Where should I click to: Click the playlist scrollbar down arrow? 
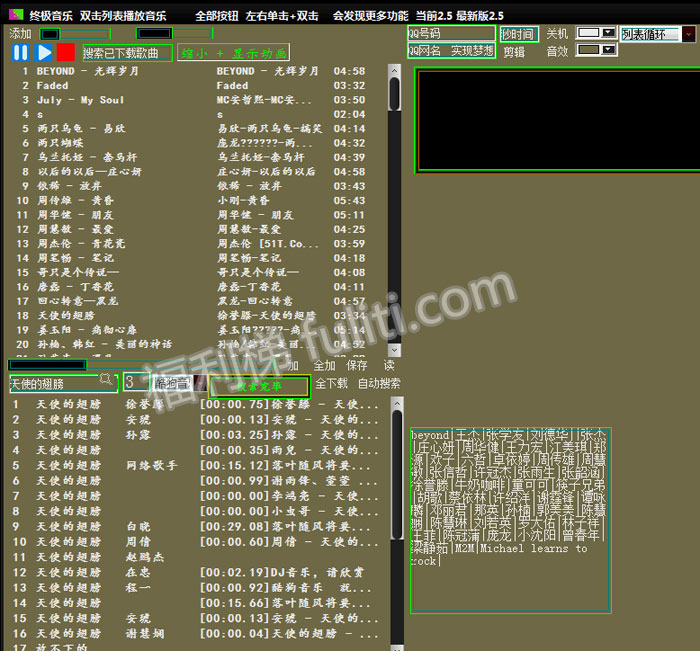(394, 350)
